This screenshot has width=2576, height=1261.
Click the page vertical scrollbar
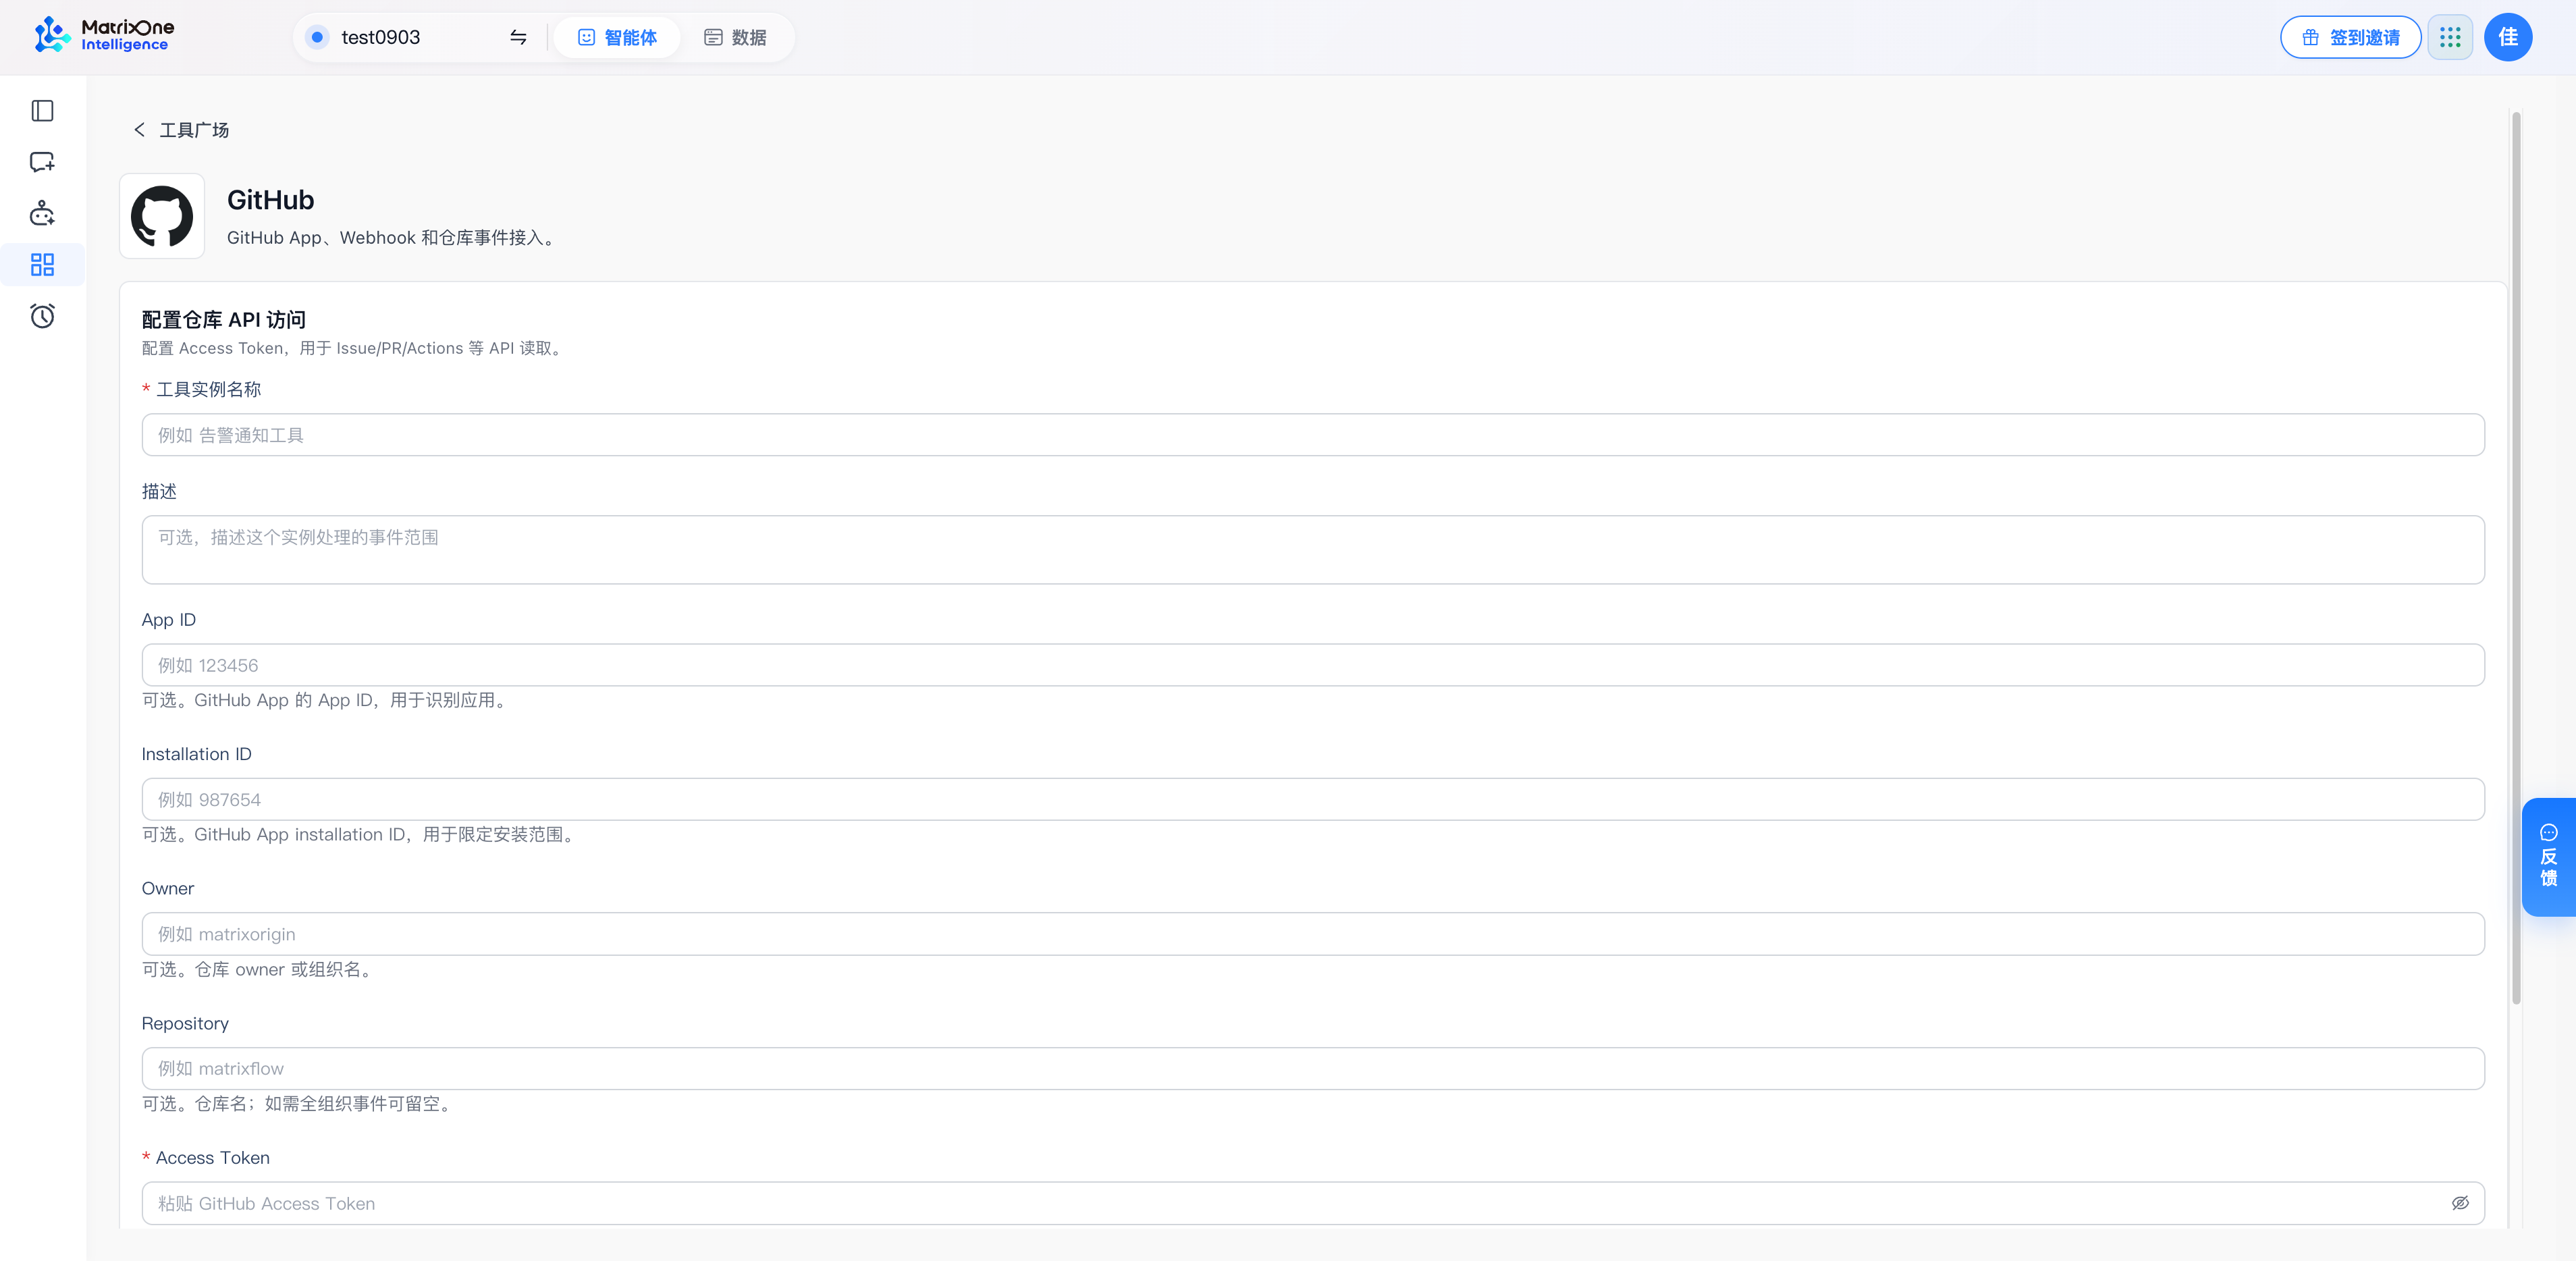point(2516,557)
